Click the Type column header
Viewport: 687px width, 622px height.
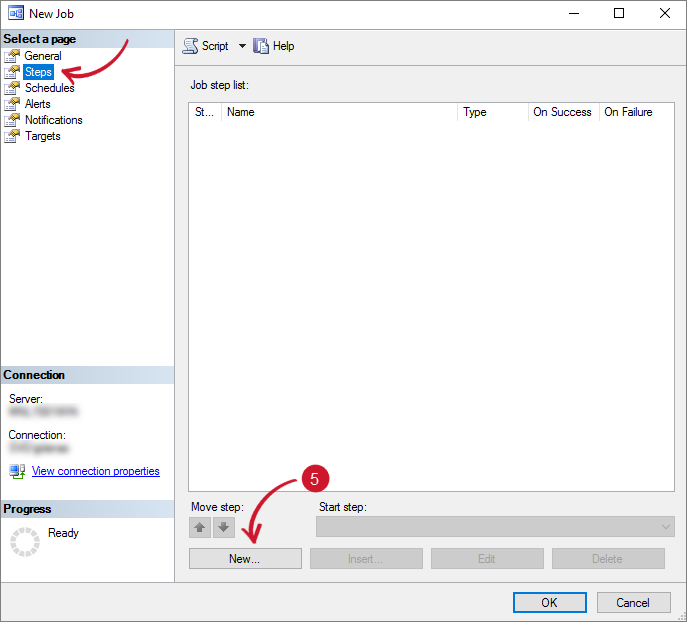pyautogui.click(x=492, y=112)
